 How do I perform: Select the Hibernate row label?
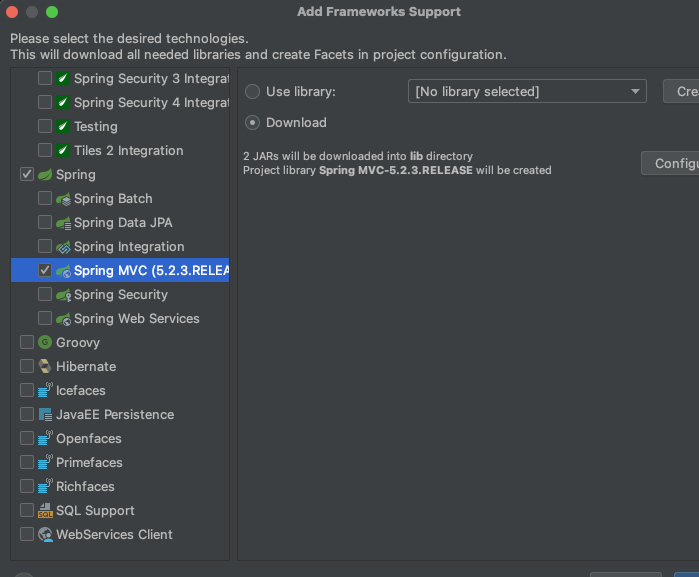(x=86, y=367)
